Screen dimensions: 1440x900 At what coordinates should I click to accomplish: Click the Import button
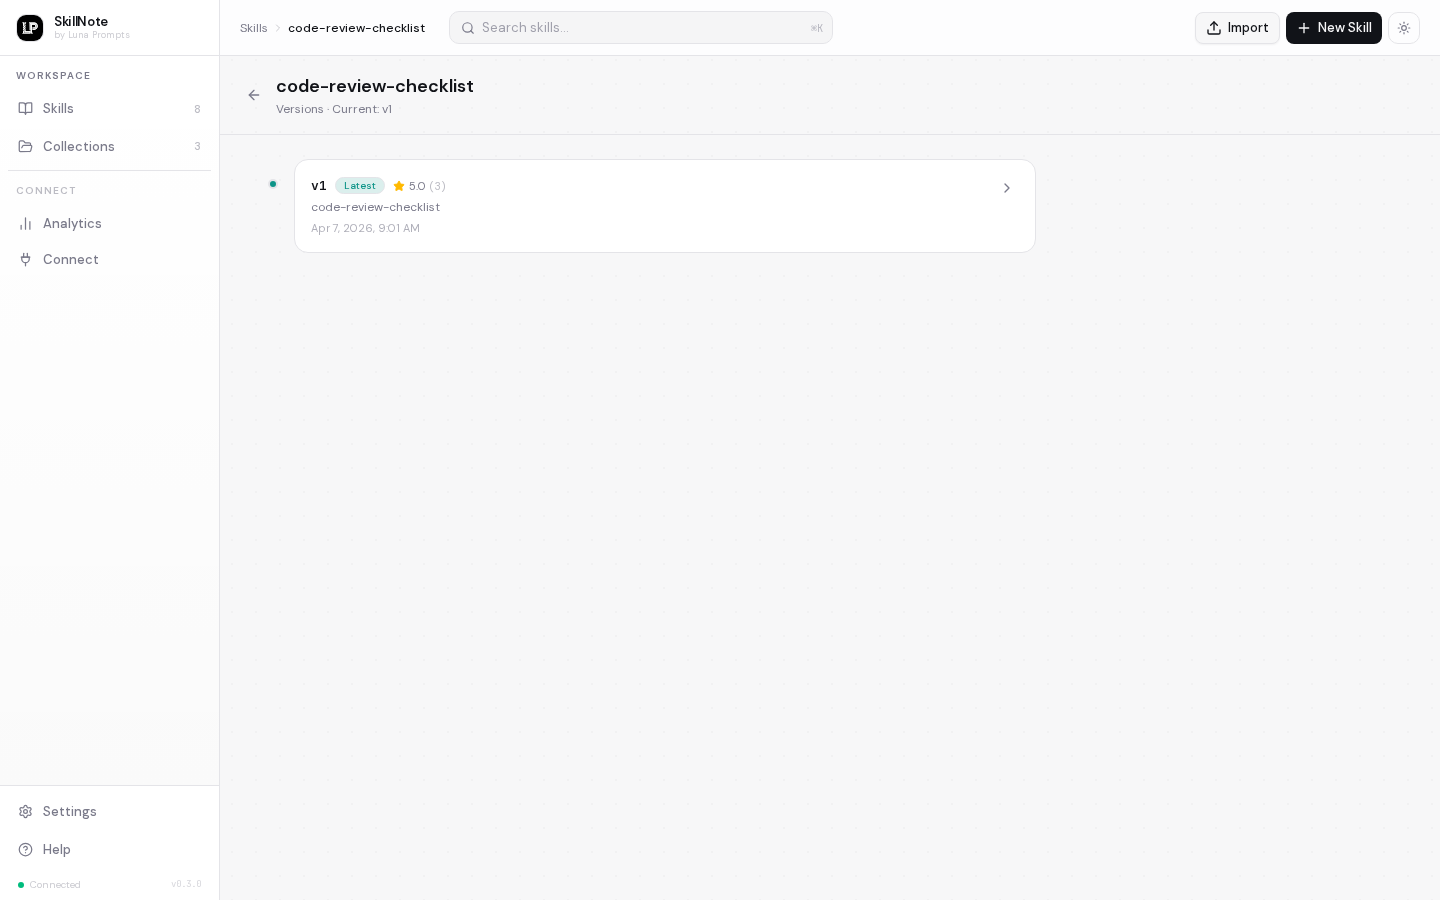1237,28
